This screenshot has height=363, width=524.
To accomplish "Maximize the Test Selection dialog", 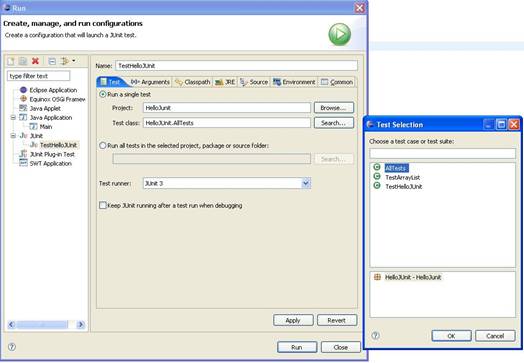I will [x=501, y=125].
